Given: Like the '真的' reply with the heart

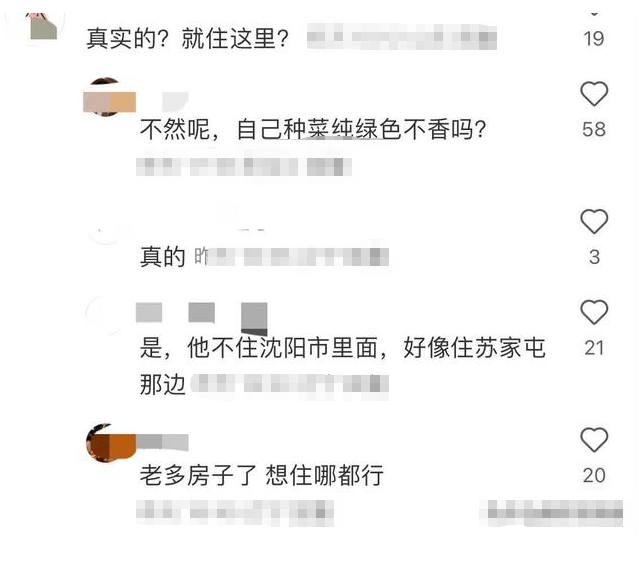Looking at the screenshot, I should coord(594,221).
